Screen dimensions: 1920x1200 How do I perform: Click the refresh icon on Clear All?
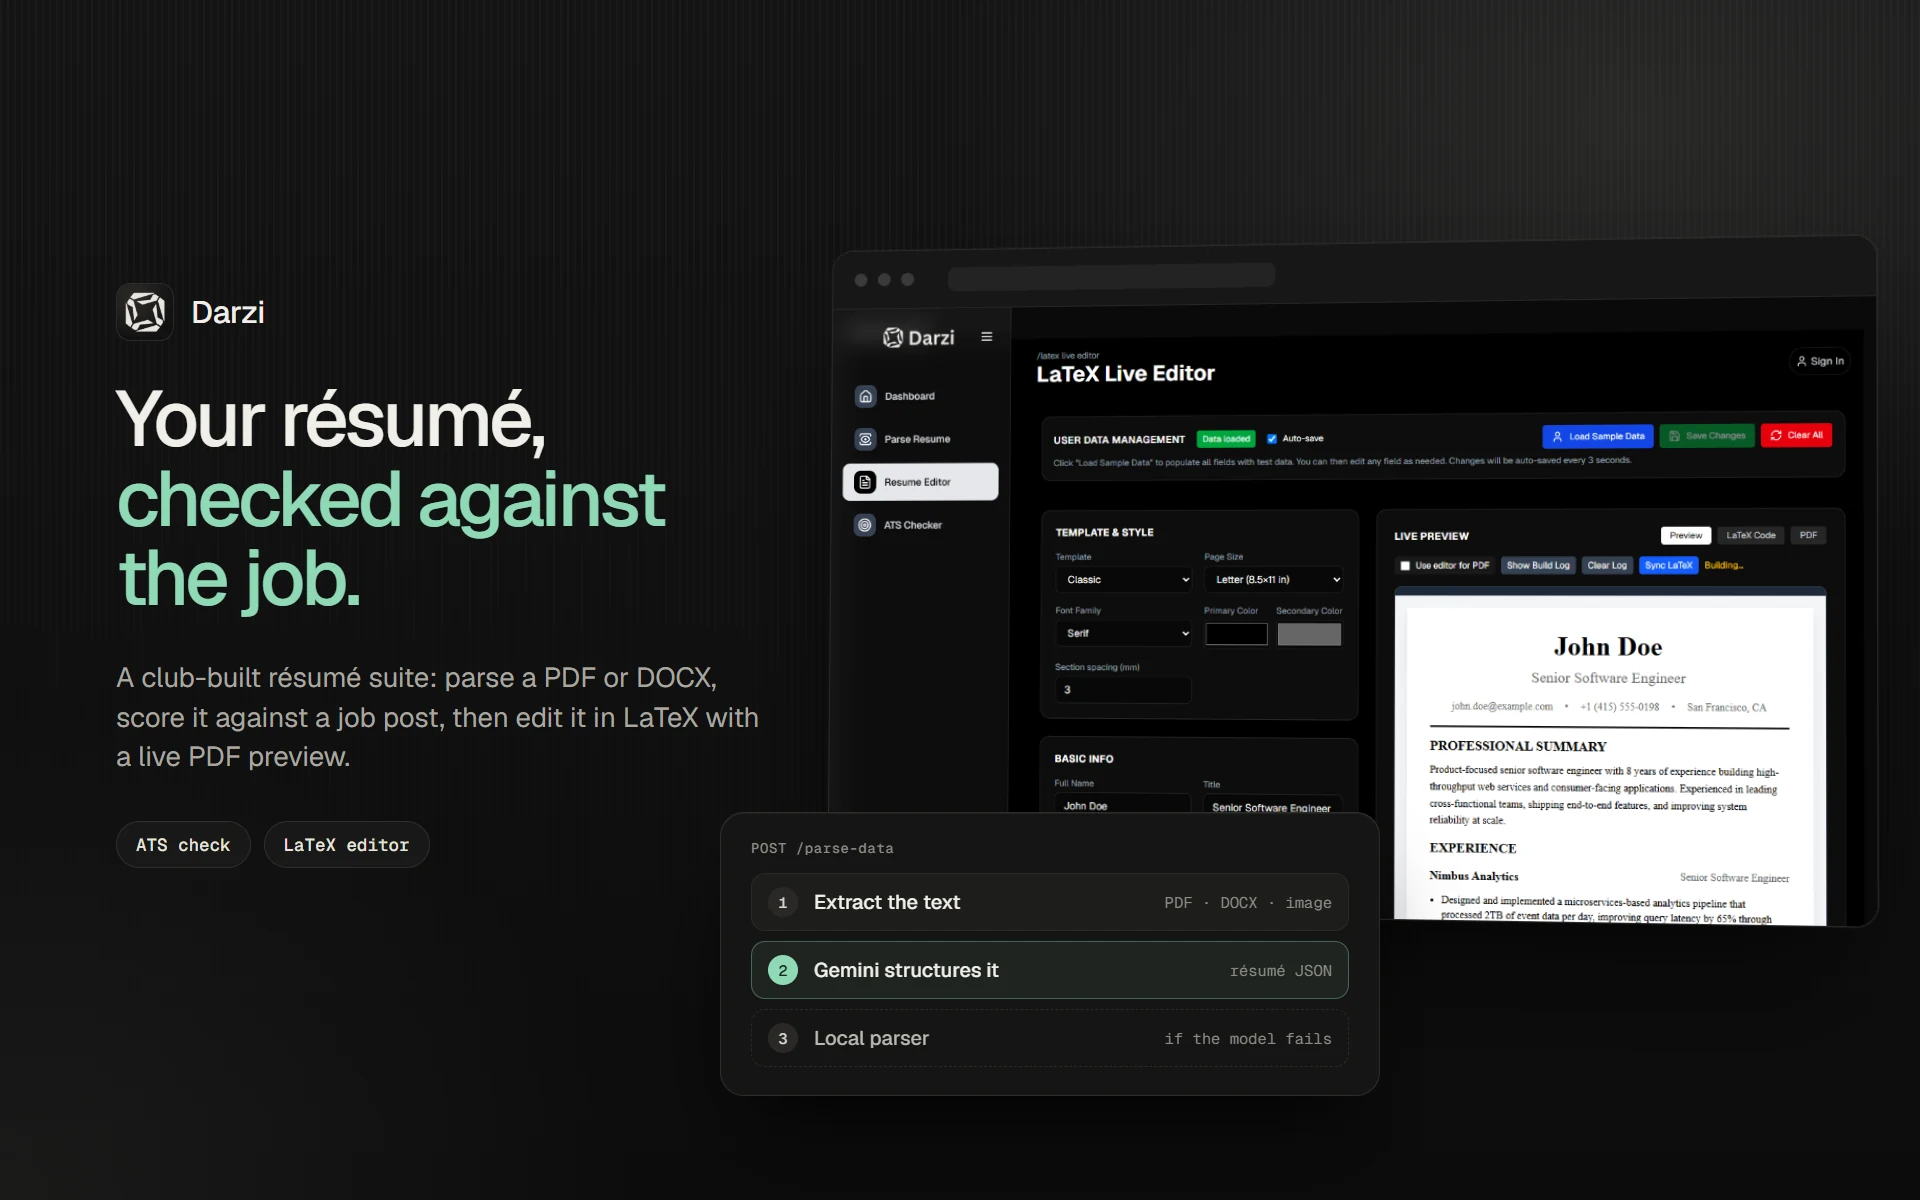(1776, 435)
